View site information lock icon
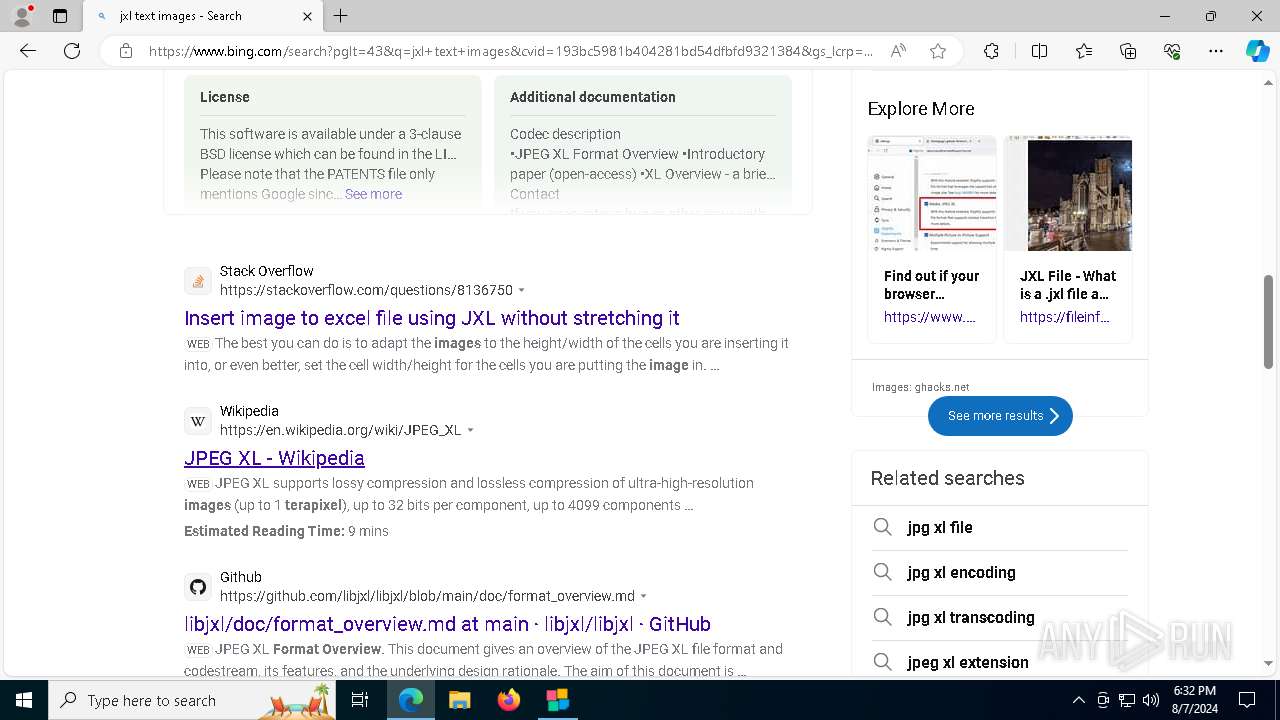Viewport: 1280px width, 720px height. [126, 51]
